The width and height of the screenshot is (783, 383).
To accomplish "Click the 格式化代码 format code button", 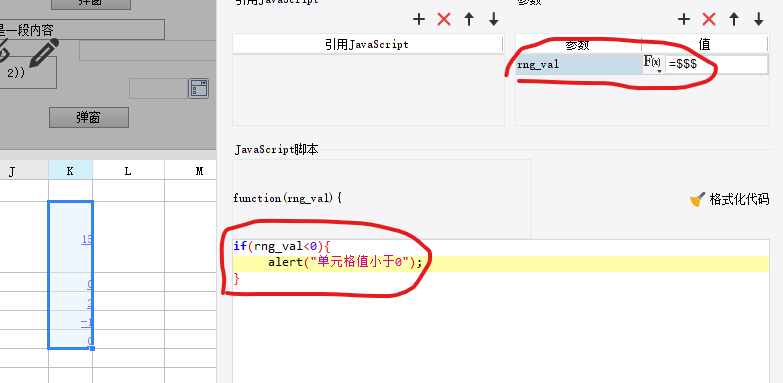I will pyautogui.click(x=730, y=200).
